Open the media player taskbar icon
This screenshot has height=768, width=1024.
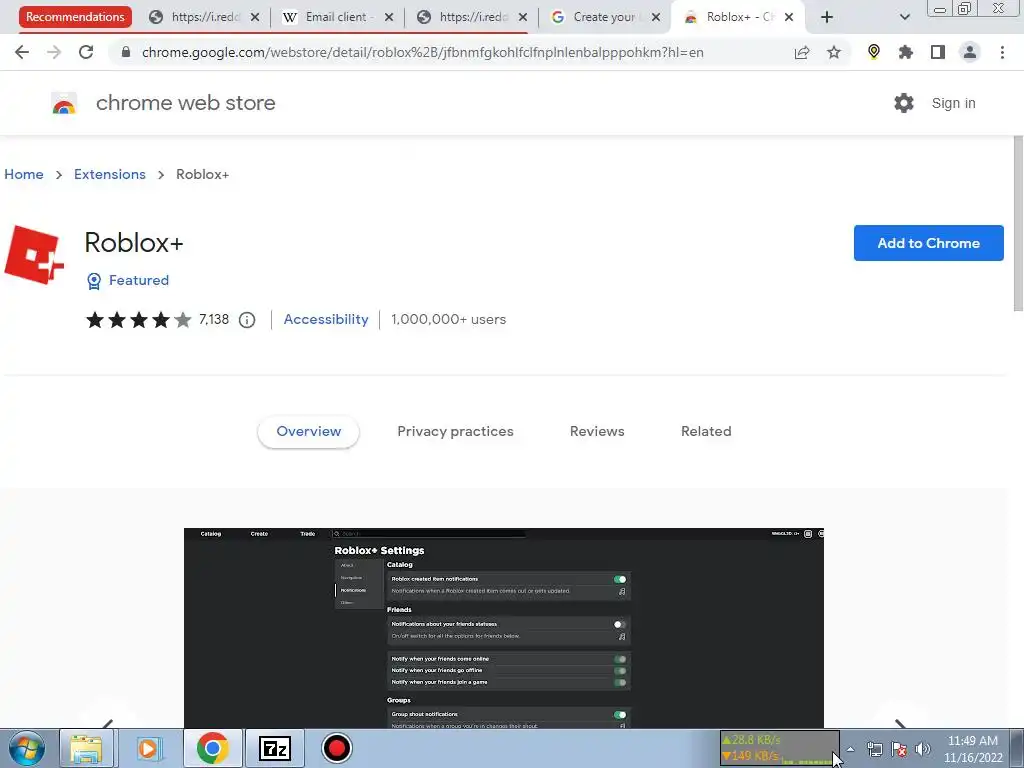pos(148,748)
